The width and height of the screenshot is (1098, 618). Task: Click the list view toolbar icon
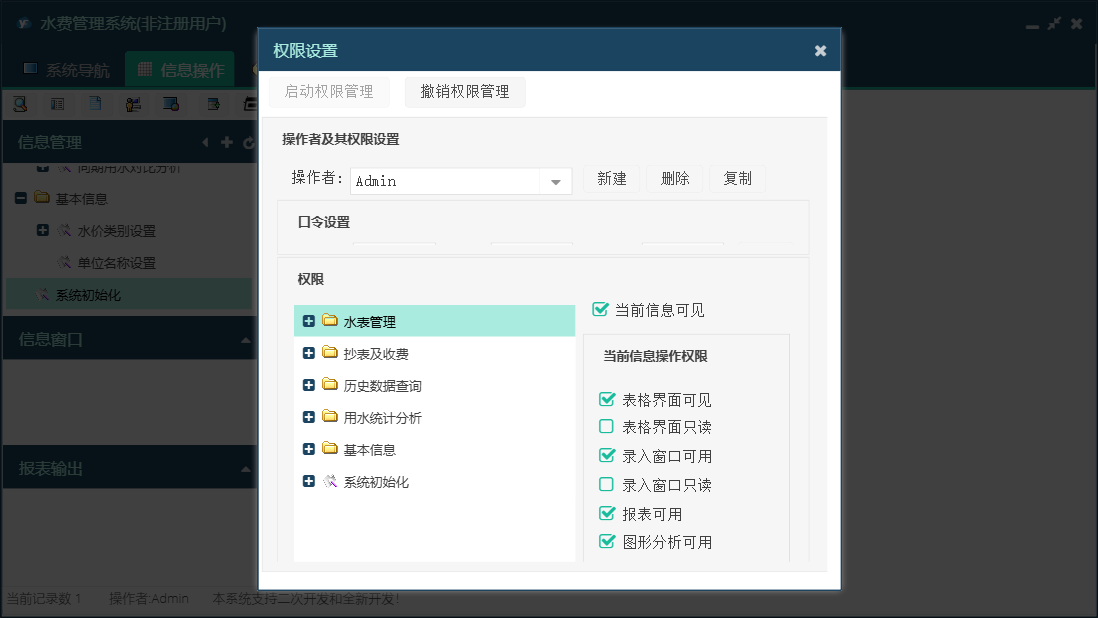(58, 104)
